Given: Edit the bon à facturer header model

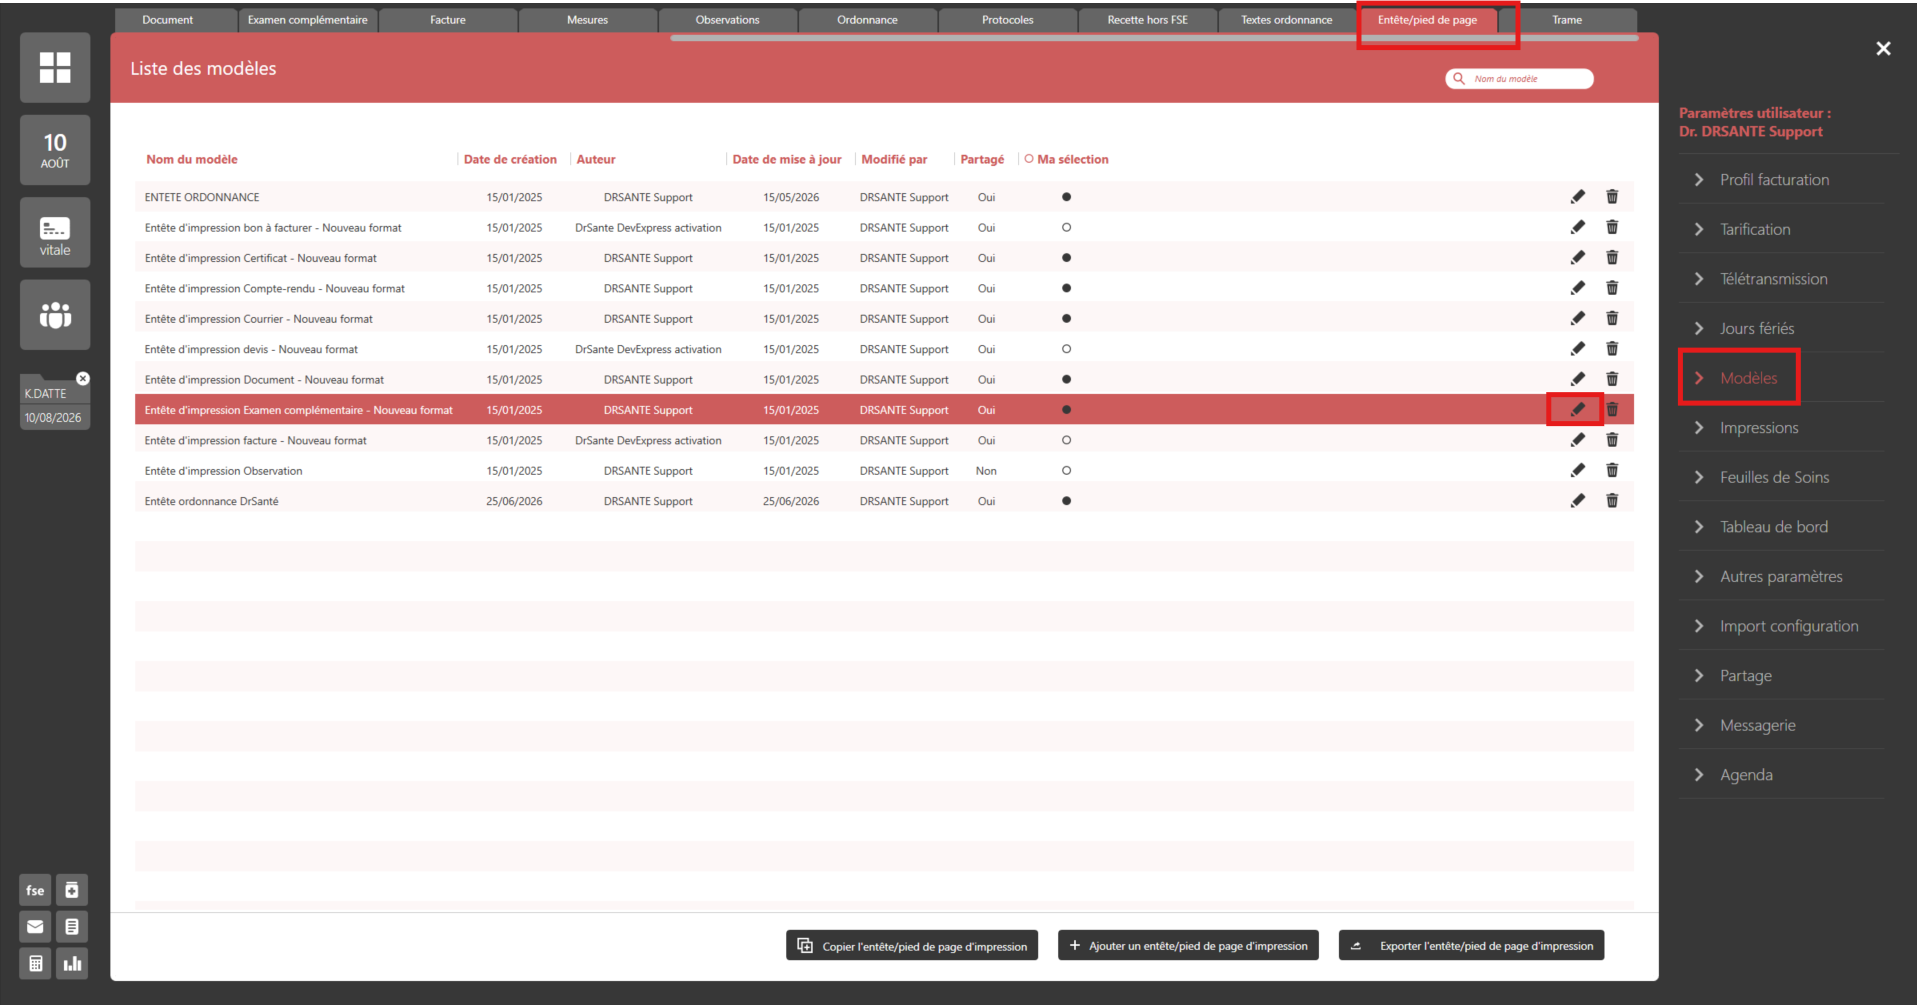Looking at the screenshot, I should click(1578, 227).
